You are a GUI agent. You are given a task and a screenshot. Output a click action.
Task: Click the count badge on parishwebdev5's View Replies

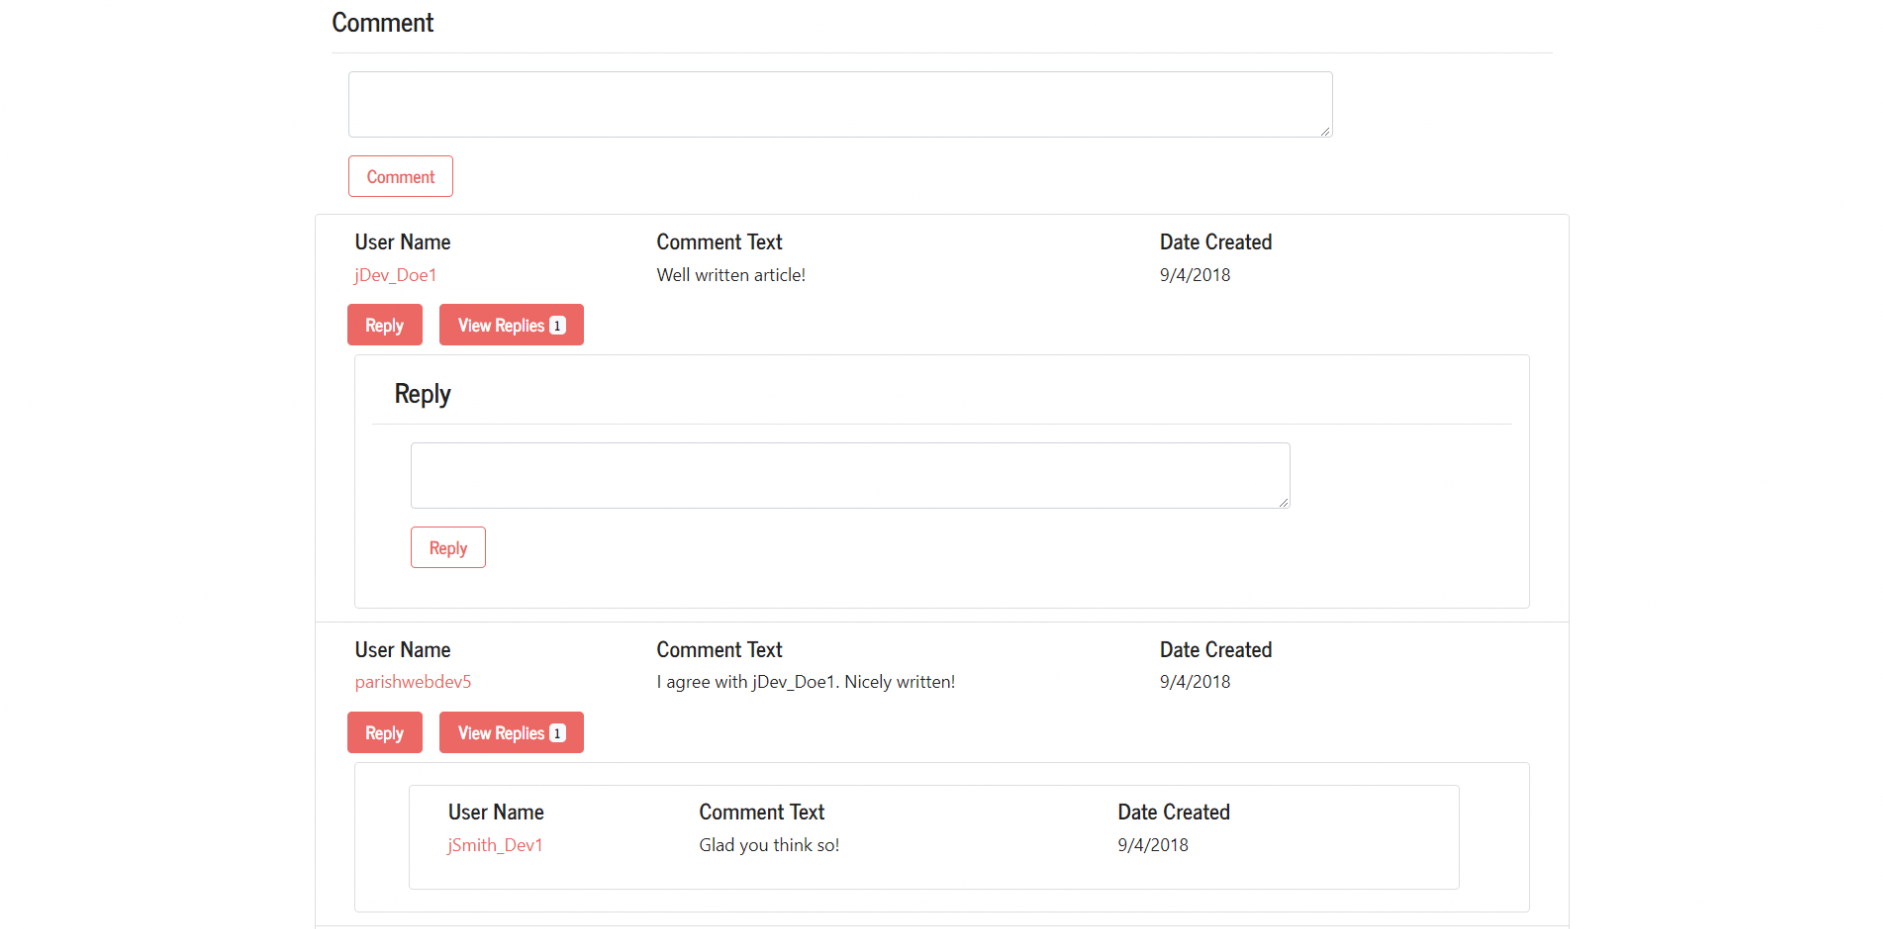click(x=558, y=733)
